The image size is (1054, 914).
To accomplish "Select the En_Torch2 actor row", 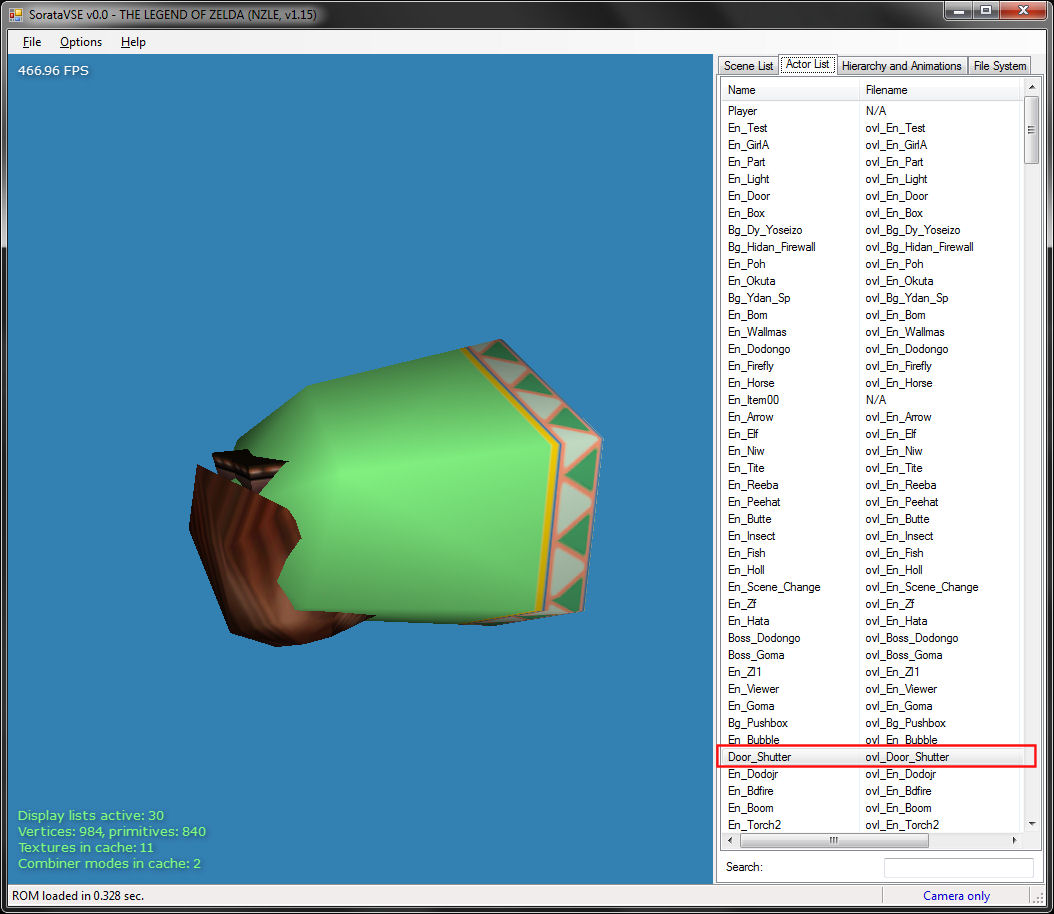I will pos(873,825).
